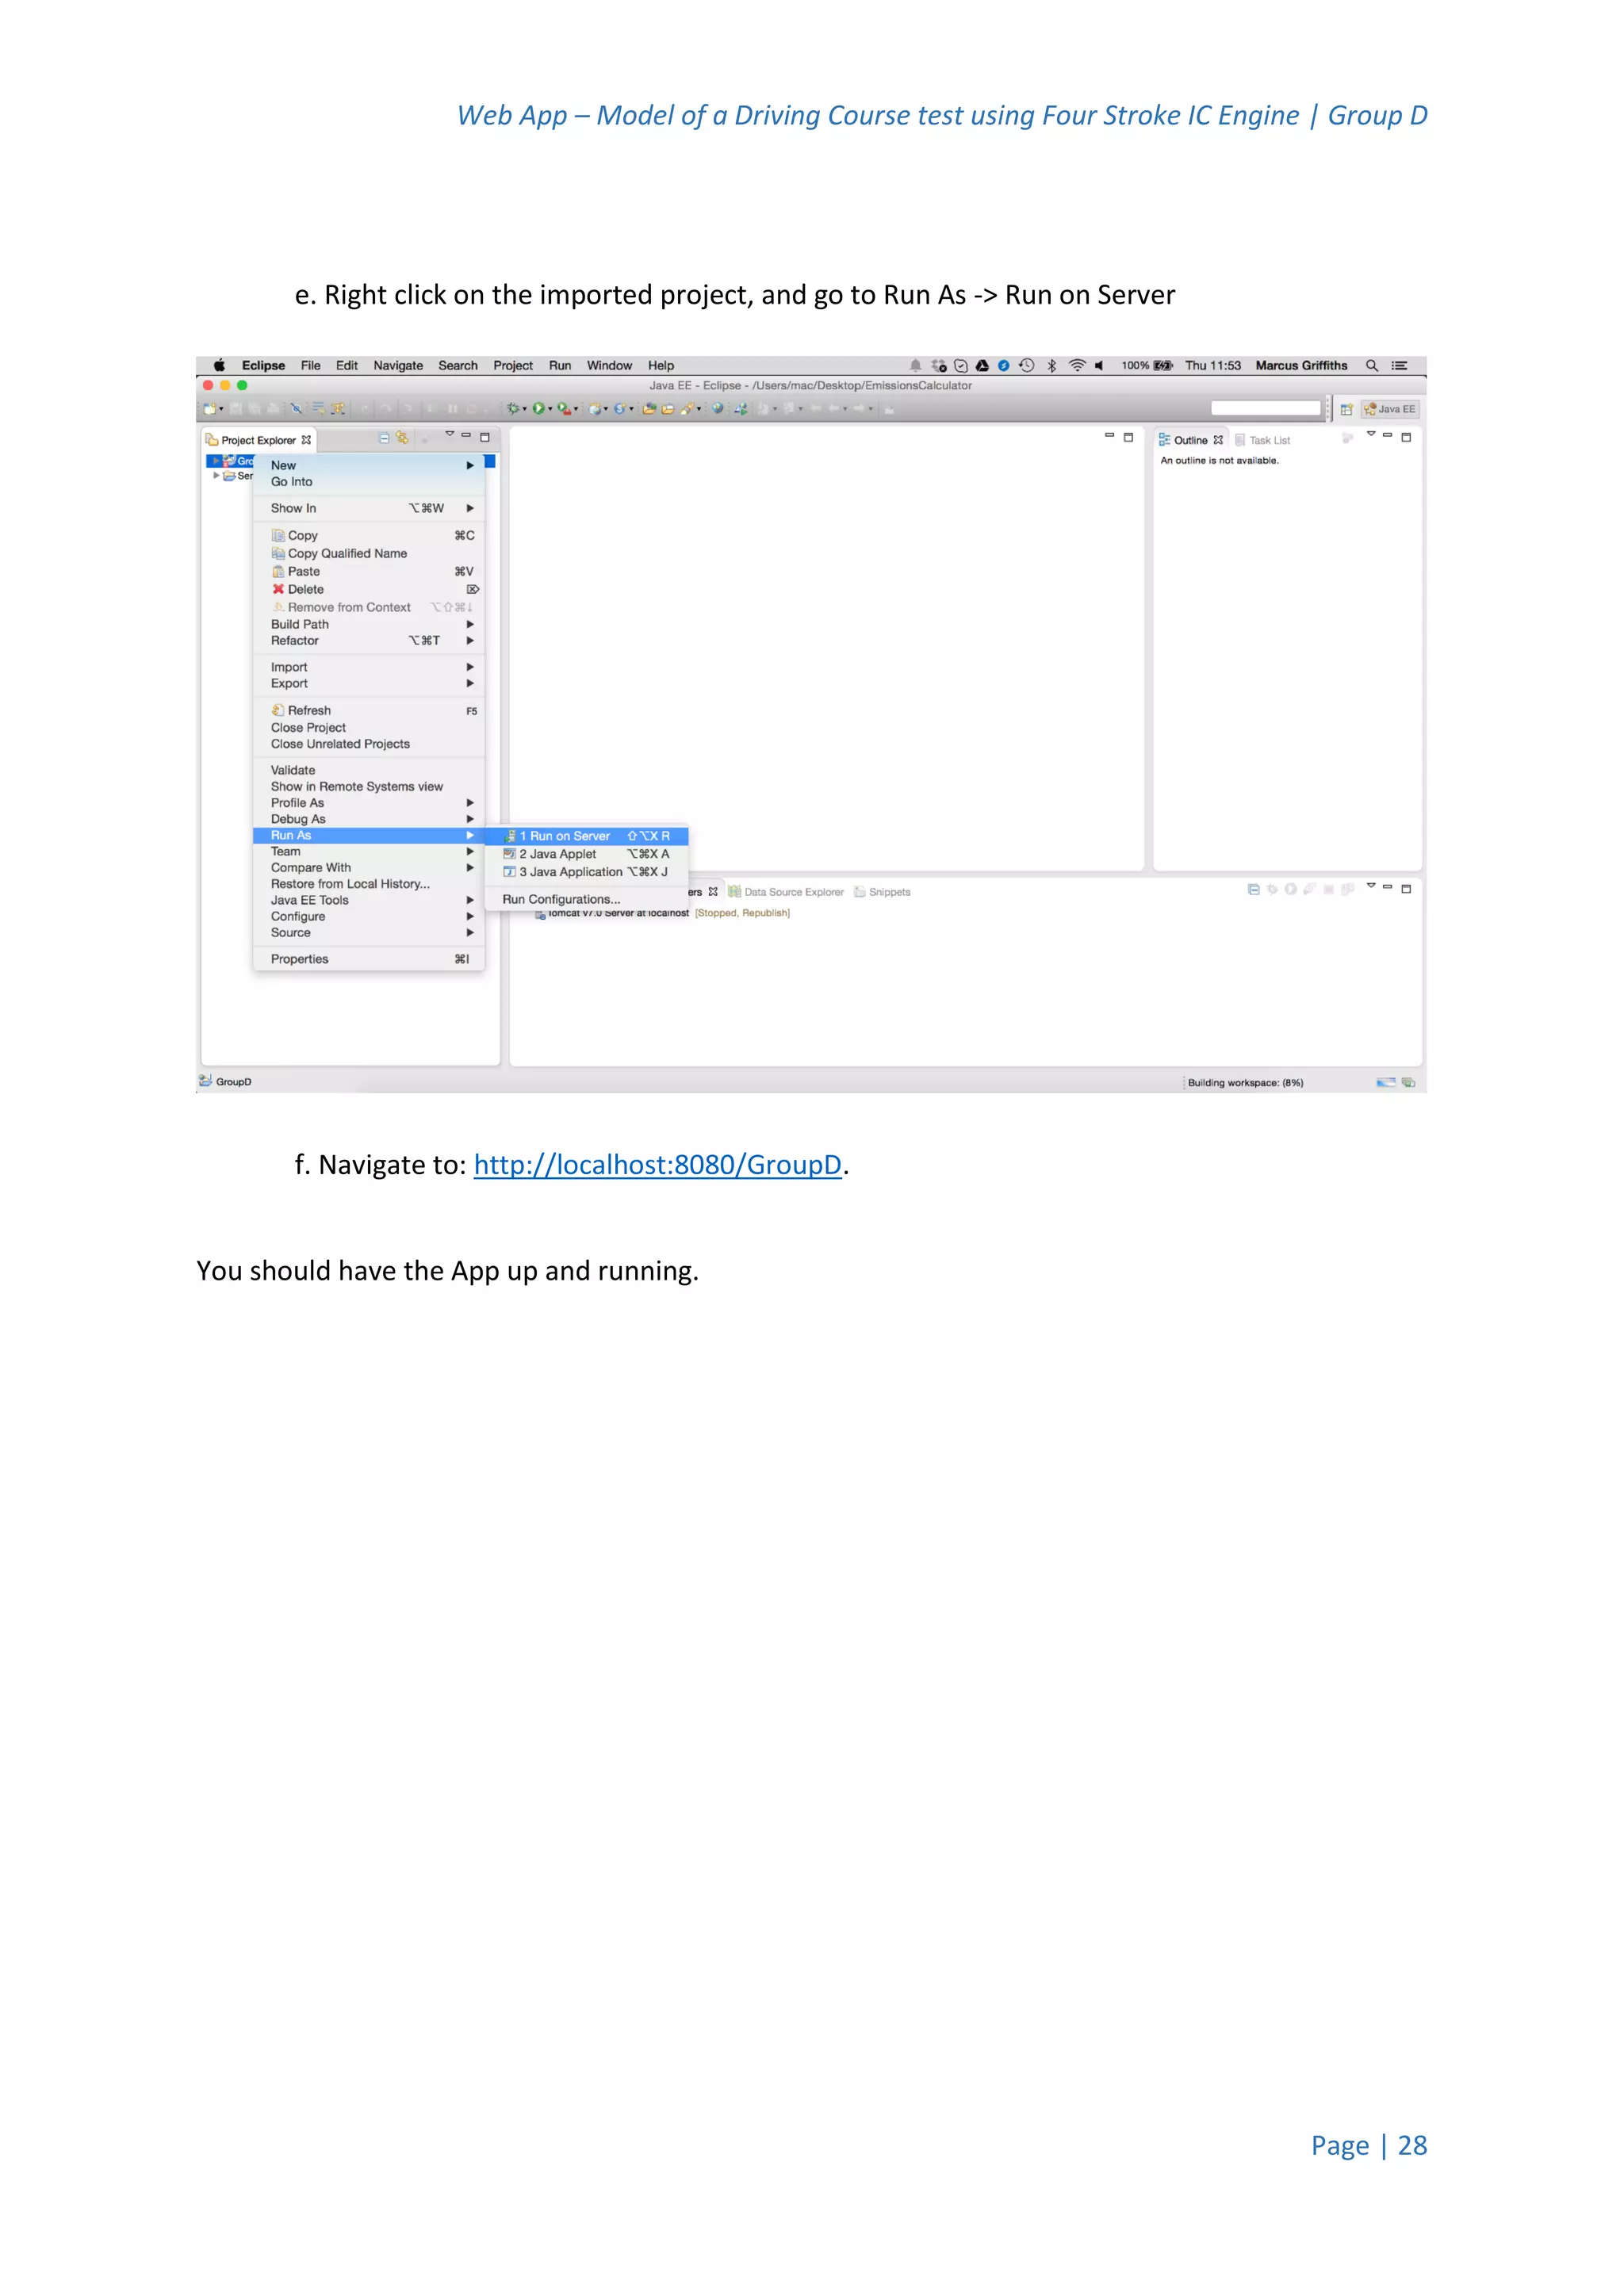This screenshot has height=2296, width=1624.
Task: Select Close Unrelated Projects
Action: pos(369,744)
